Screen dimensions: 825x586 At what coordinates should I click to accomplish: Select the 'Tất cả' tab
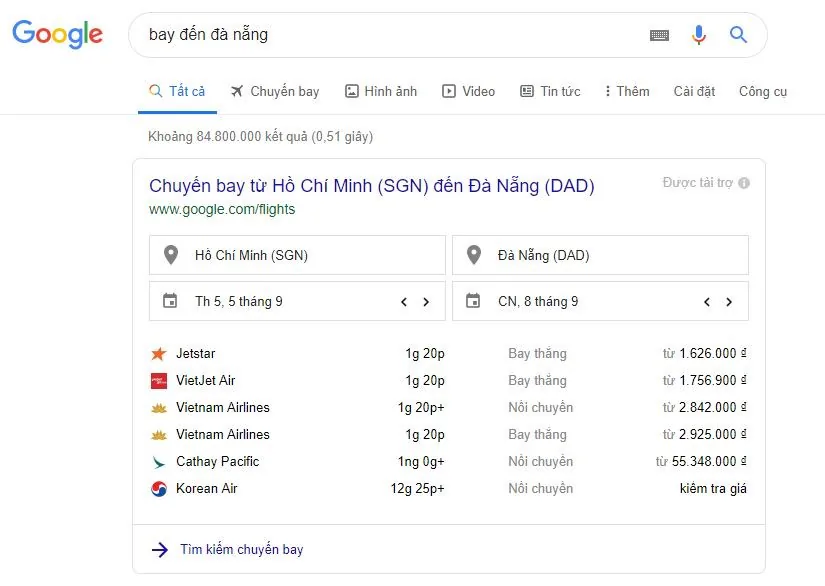177,92
